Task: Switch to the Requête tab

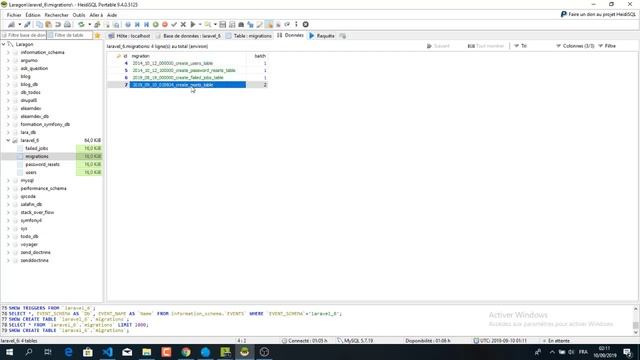Action: 322,36
